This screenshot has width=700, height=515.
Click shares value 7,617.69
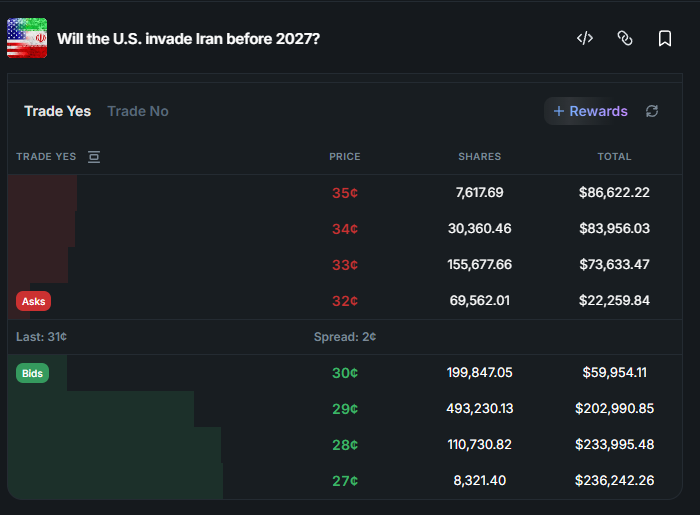479,192
